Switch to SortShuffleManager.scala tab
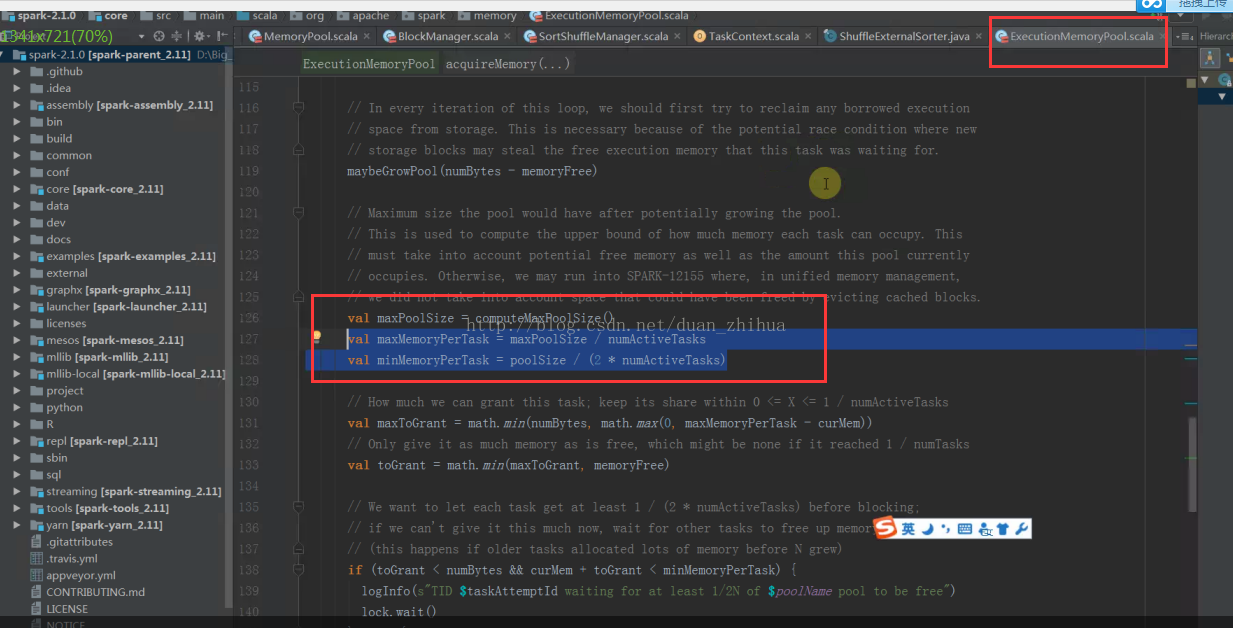Viewport: 1233px width, 628px height. coord(603,36)
